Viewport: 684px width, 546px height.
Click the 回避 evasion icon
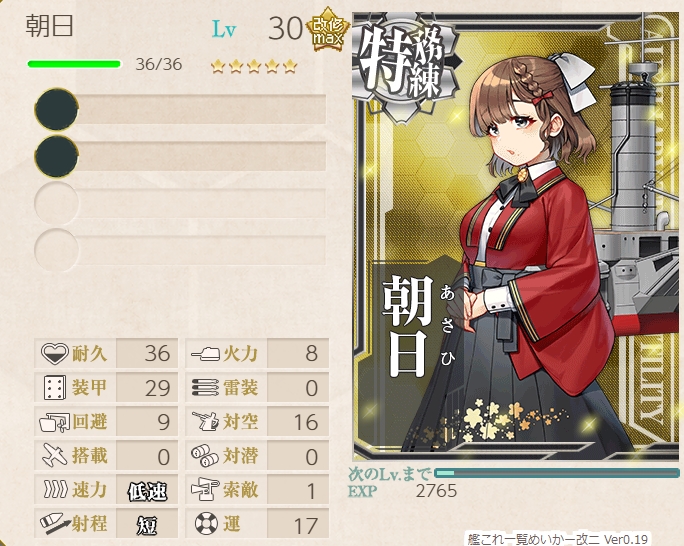point(55,422)
